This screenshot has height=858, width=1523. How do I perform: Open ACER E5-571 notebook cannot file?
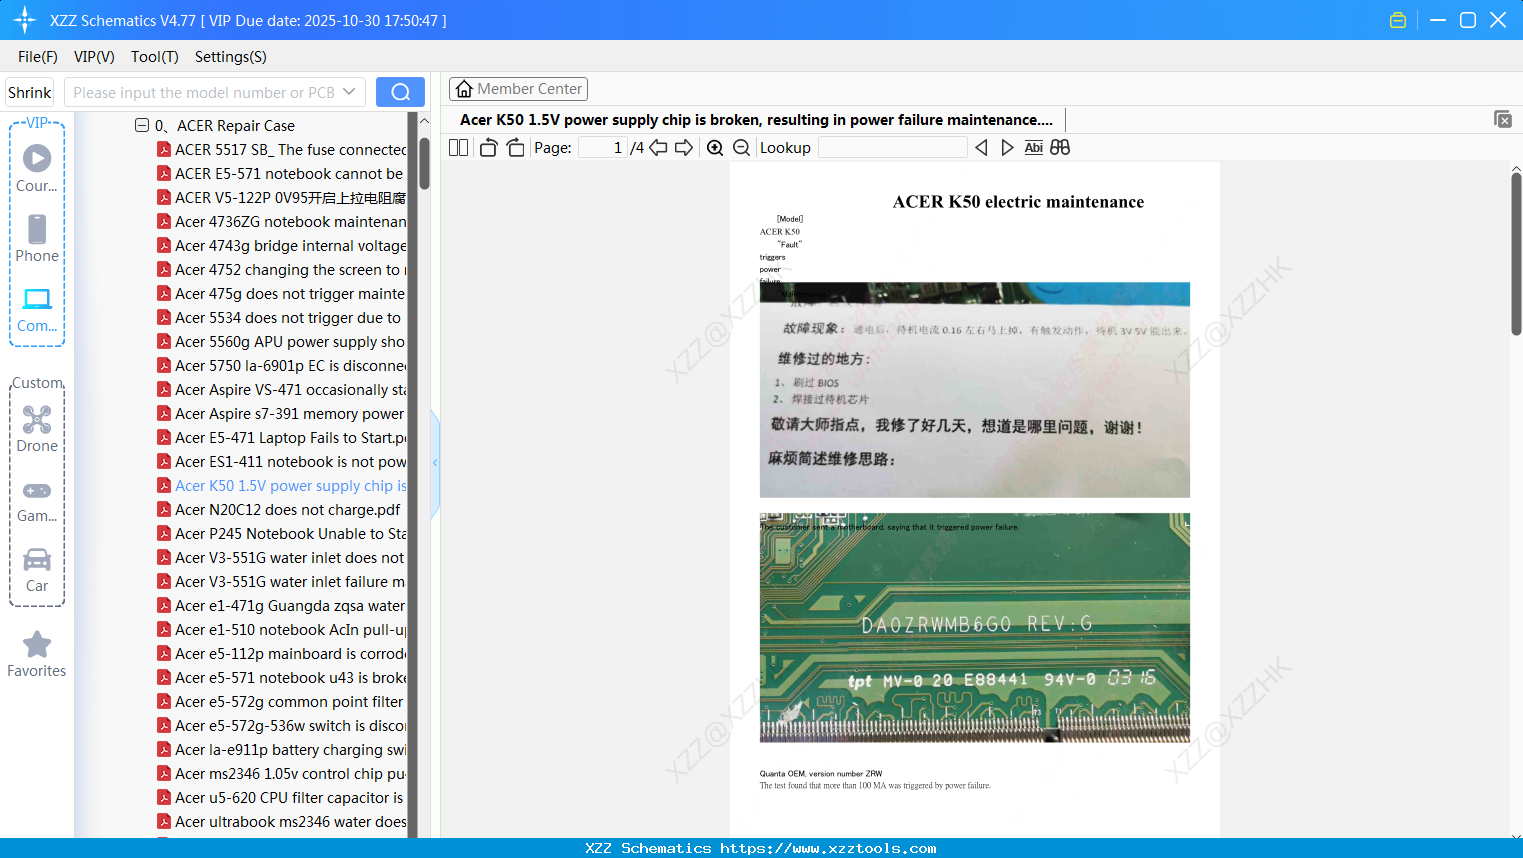coord(288,173)
